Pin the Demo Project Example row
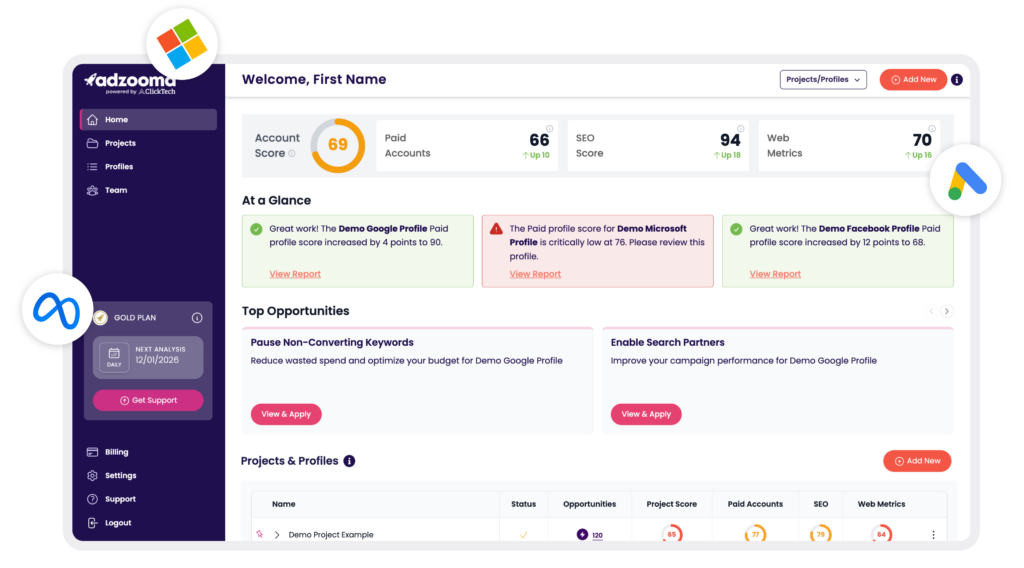 tap(258, 535)
